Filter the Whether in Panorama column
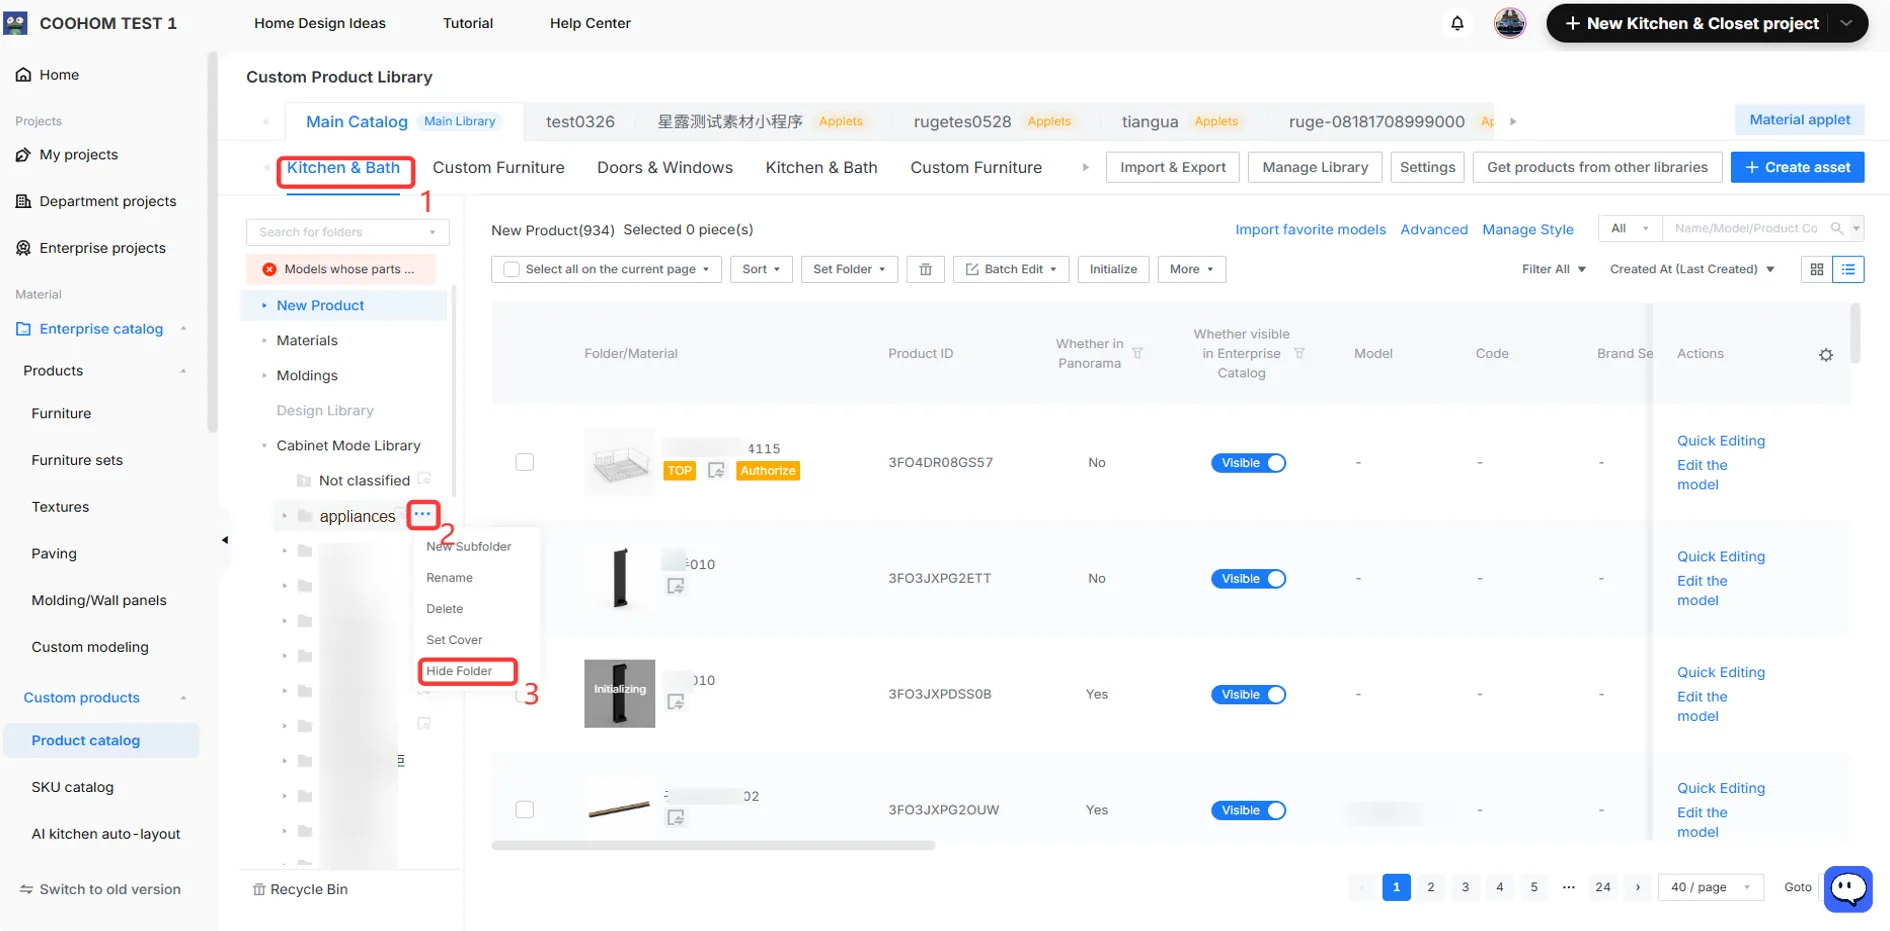The width and height of the screenshot is (1890, 931). click(x=1137, y=353)
